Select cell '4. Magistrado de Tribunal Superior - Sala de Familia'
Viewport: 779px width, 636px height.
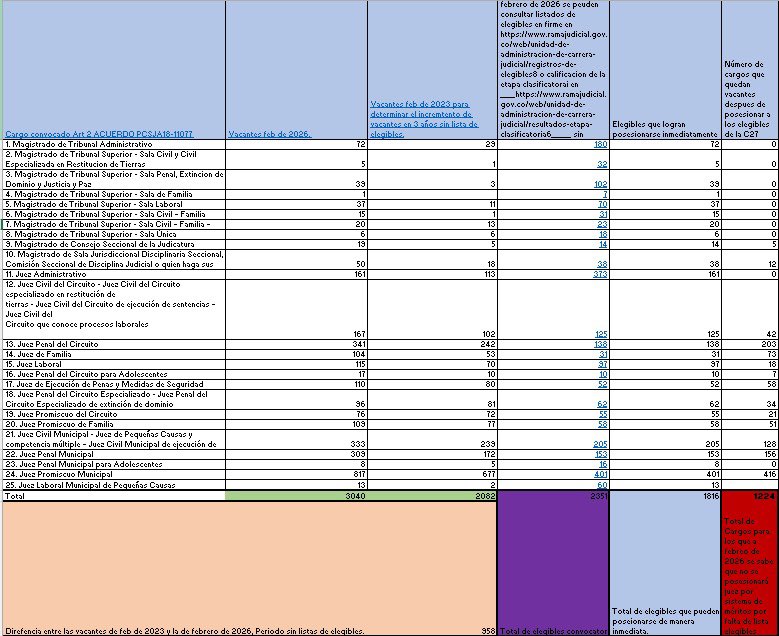[x=114, y=194]
